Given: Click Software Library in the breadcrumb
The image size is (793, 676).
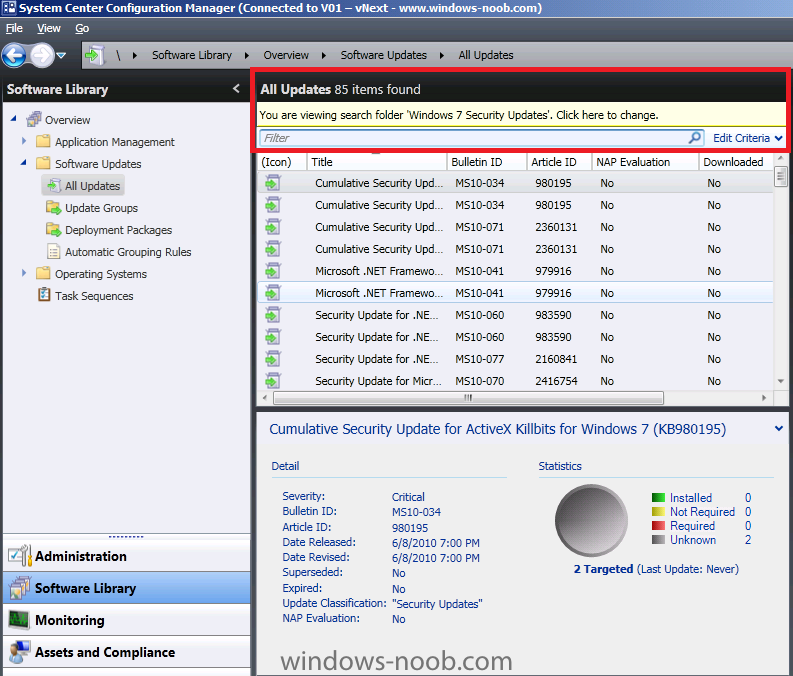Looking at the screenshot, I should point(192,55).
